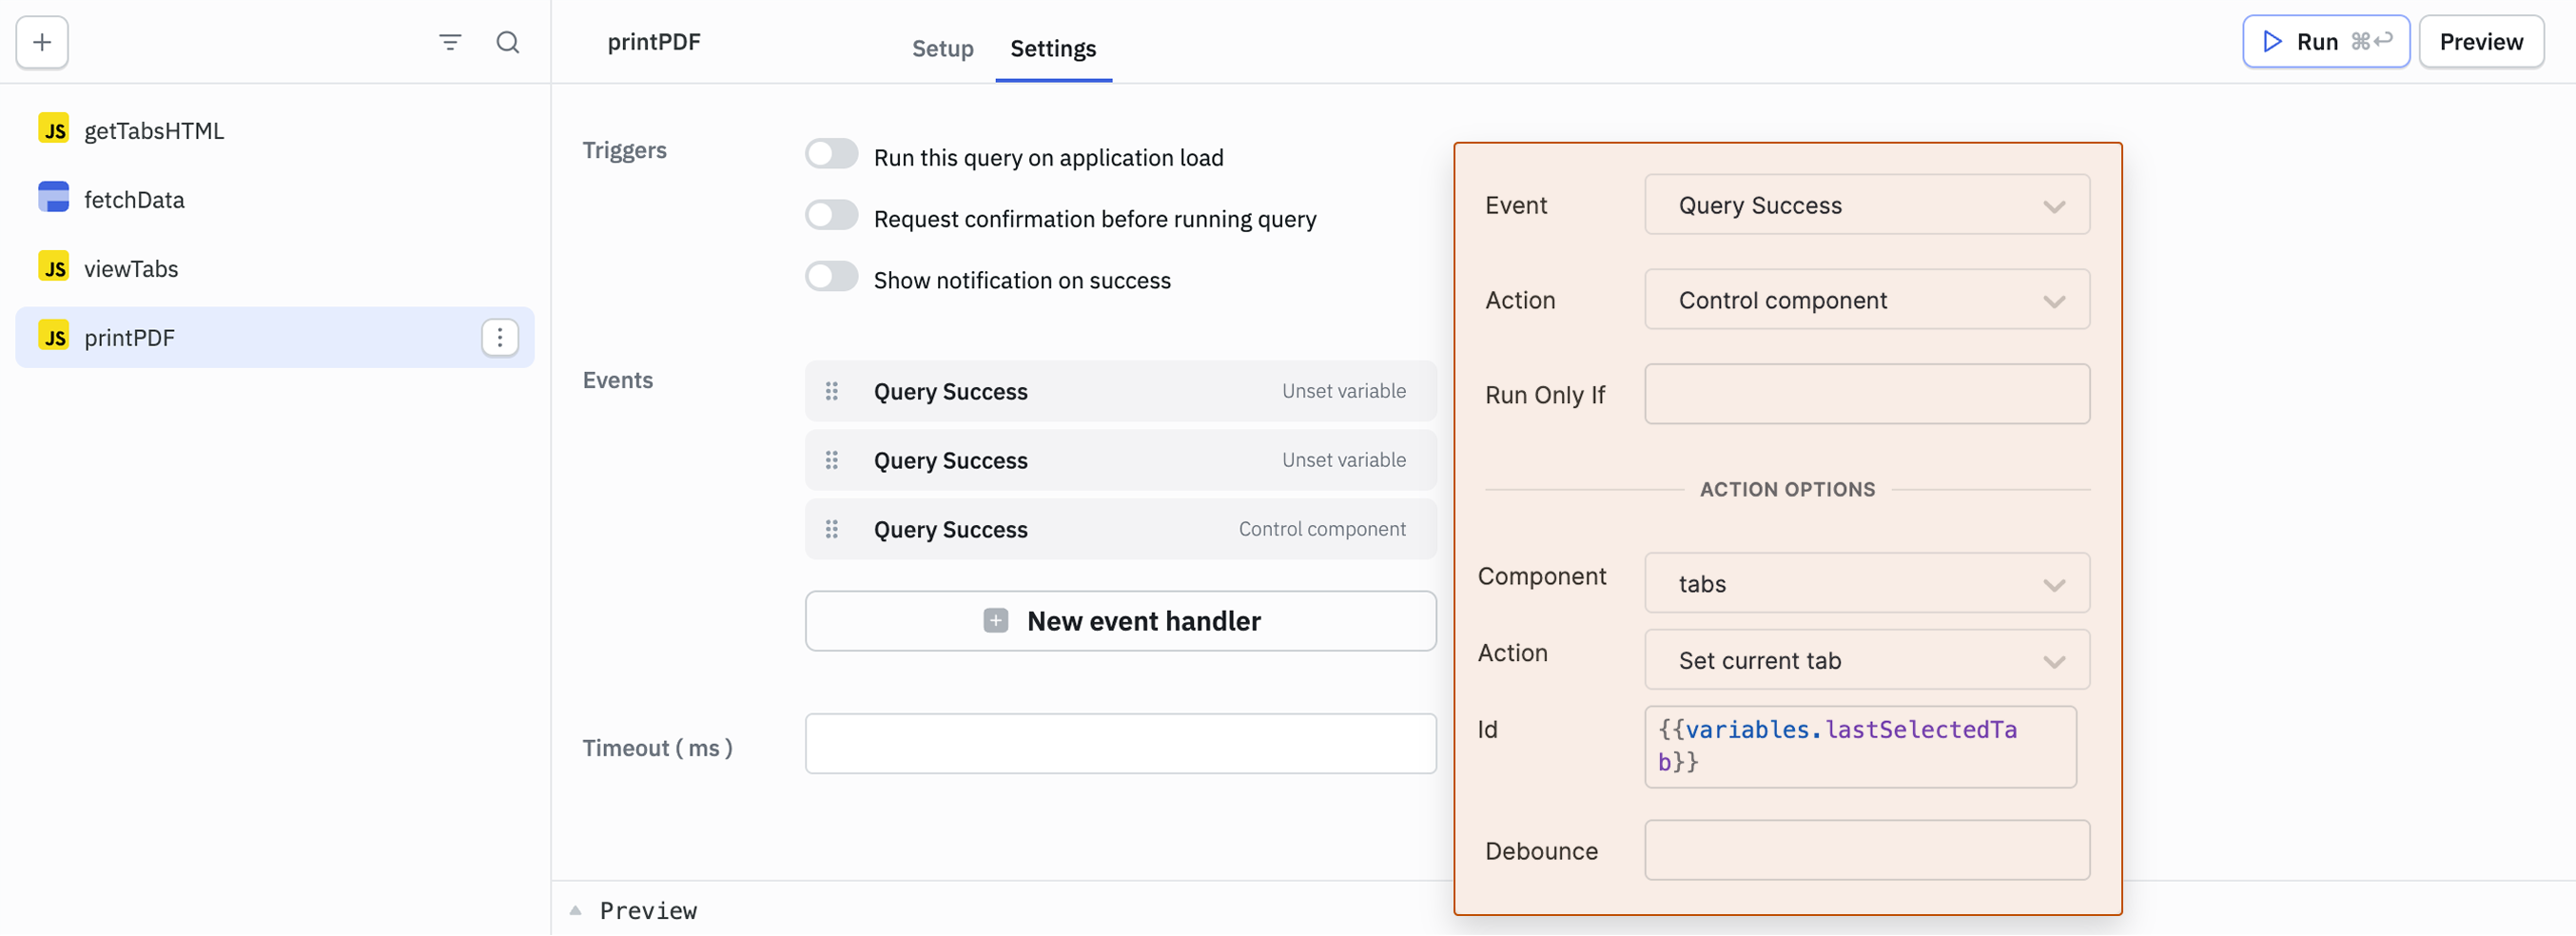Open the Event dropdown showing Query Success
The width and height of the screenshot is (2576, 936).
(1866, 205)
